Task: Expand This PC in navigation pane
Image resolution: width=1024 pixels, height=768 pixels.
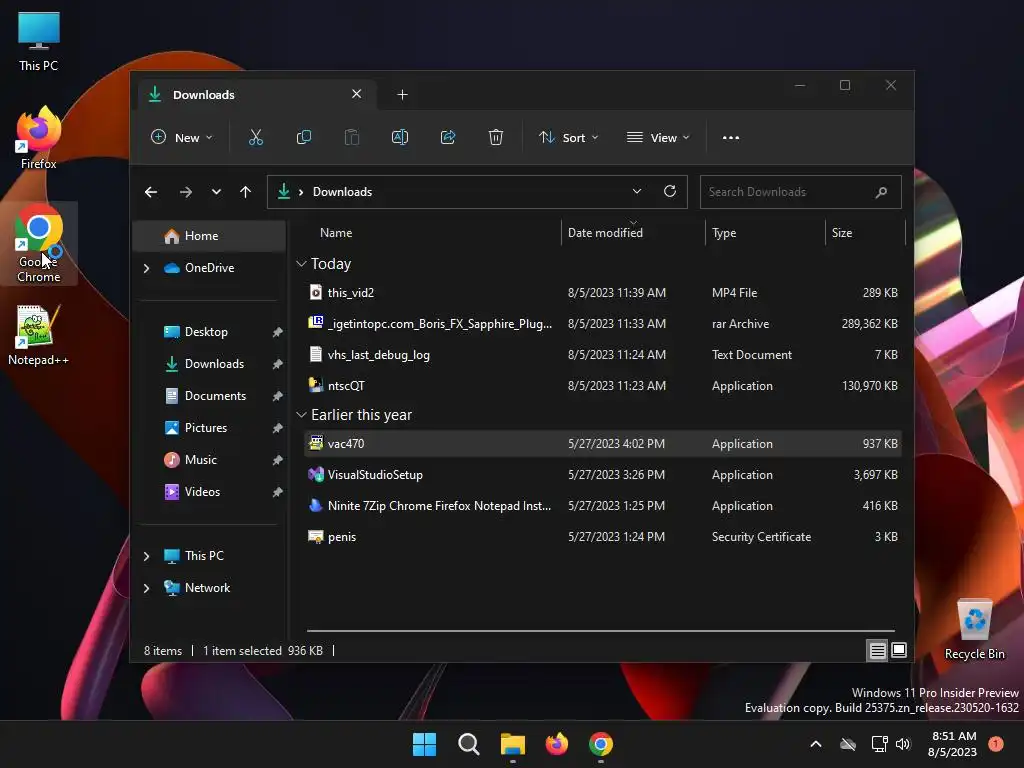Action: pyautogui.click(x=146, y=556)
